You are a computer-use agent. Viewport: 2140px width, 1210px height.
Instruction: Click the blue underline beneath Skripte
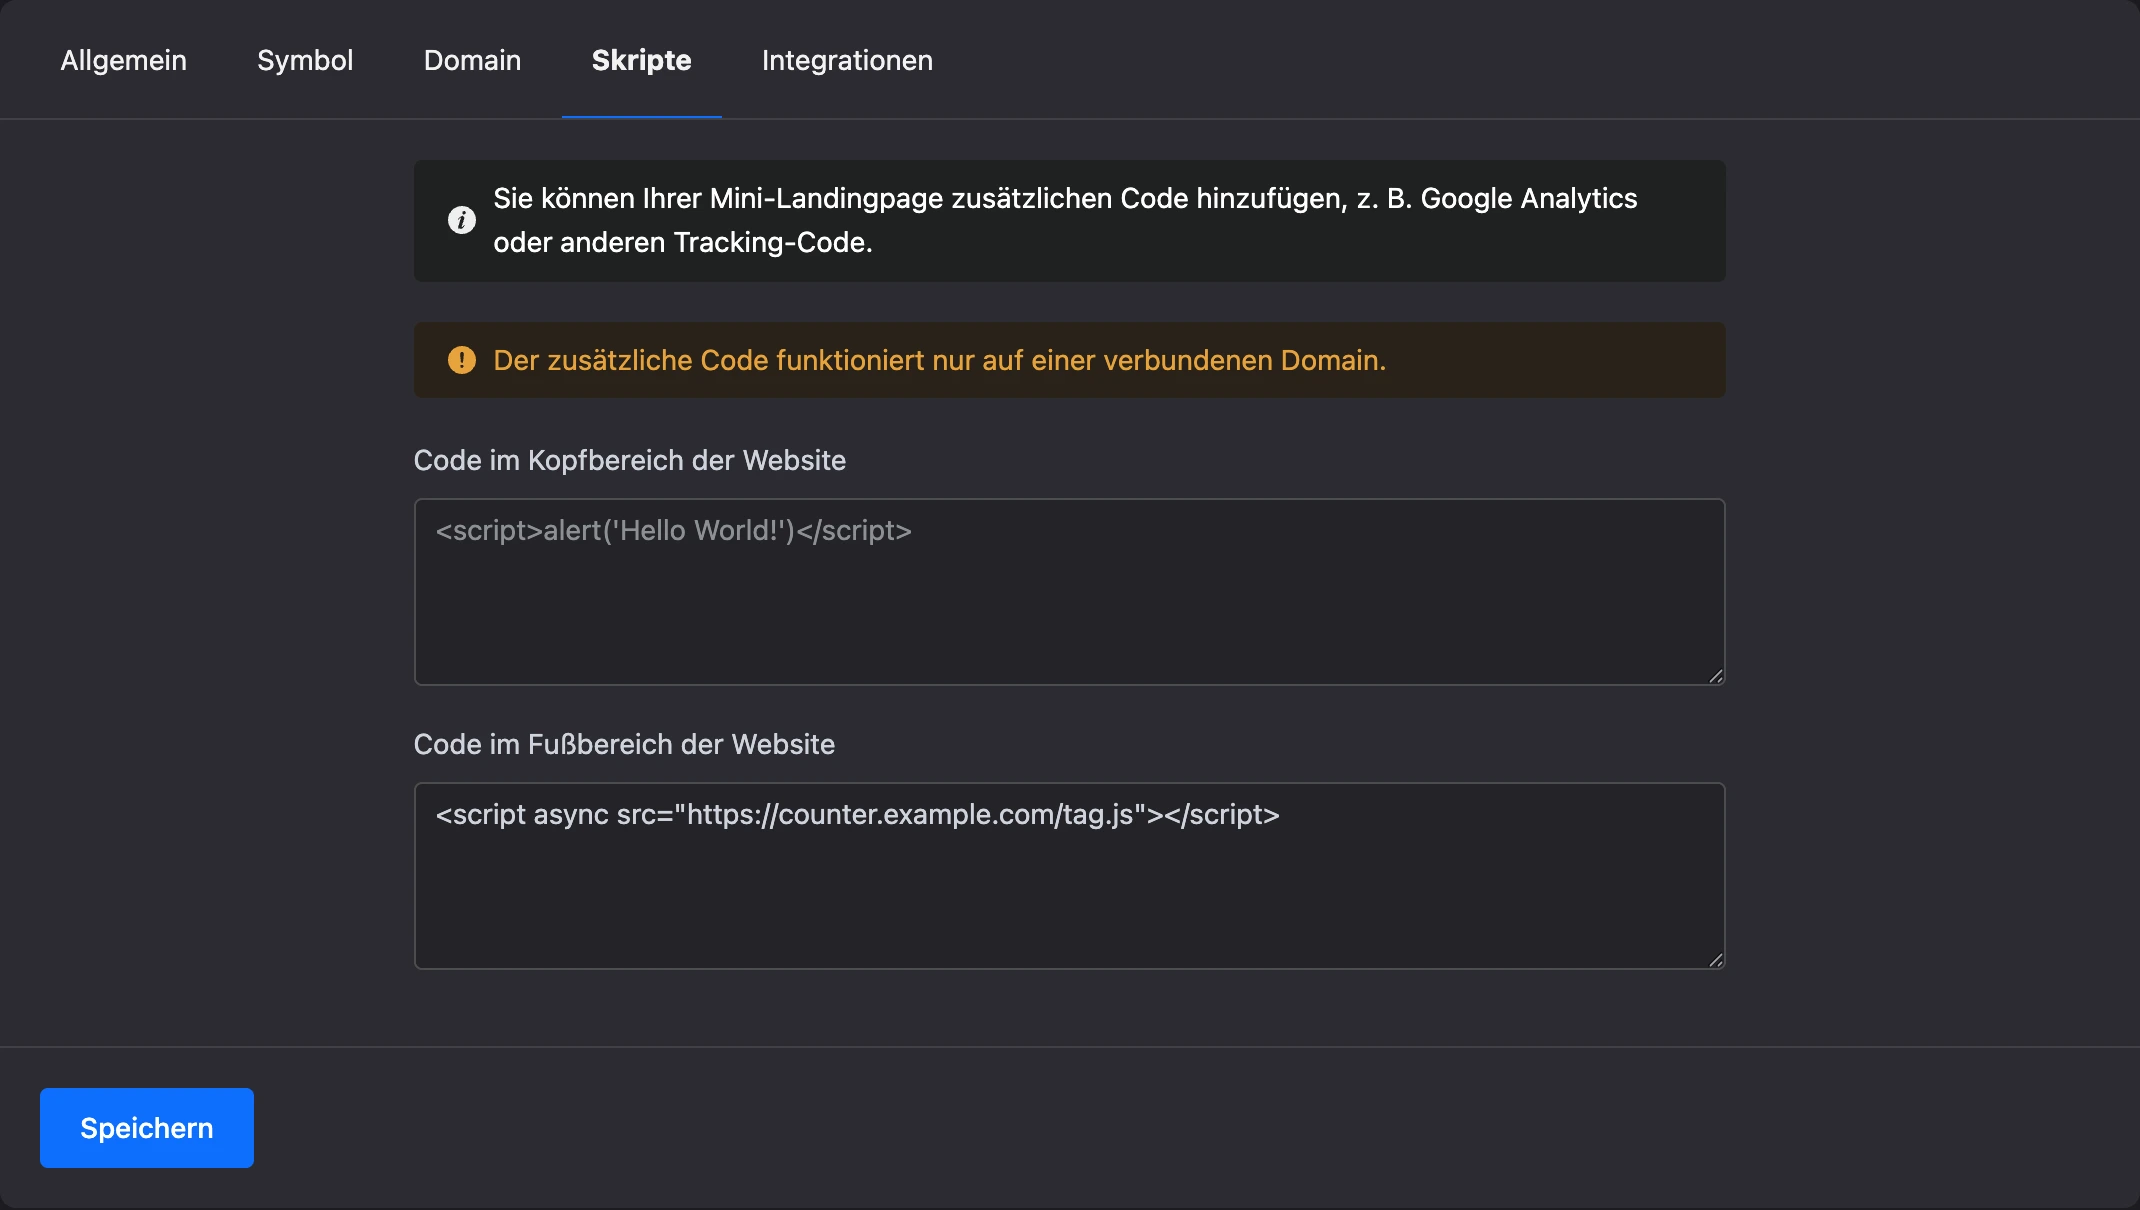pyautogui.click(x=641, y=117)
